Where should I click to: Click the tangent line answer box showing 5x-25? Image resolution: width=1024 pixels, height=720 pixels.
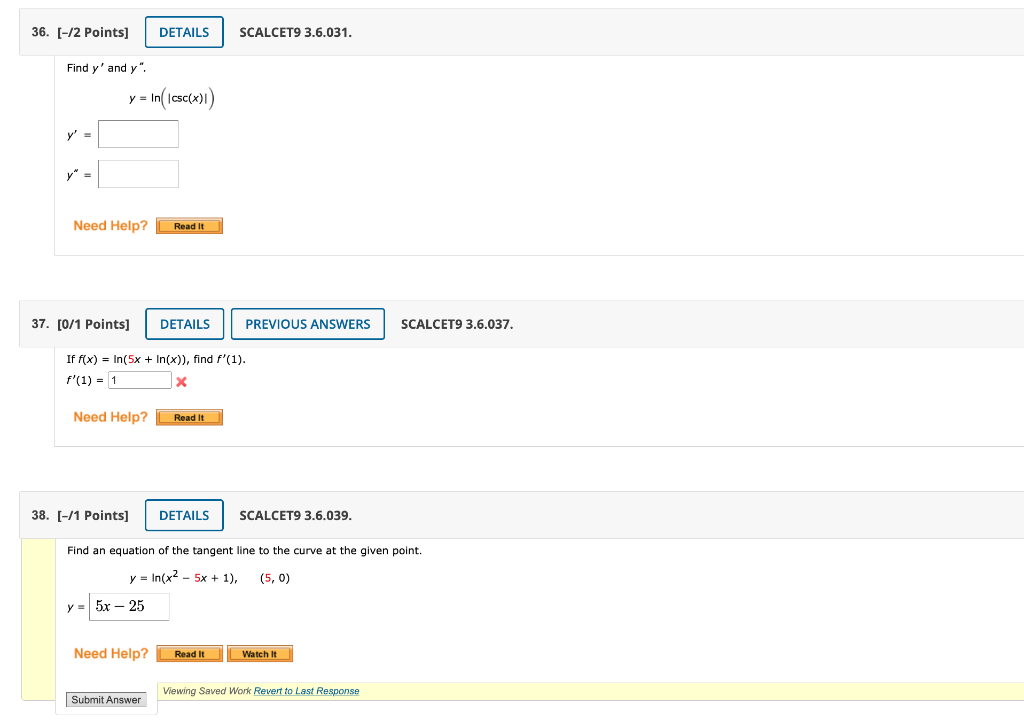[128, 606]
